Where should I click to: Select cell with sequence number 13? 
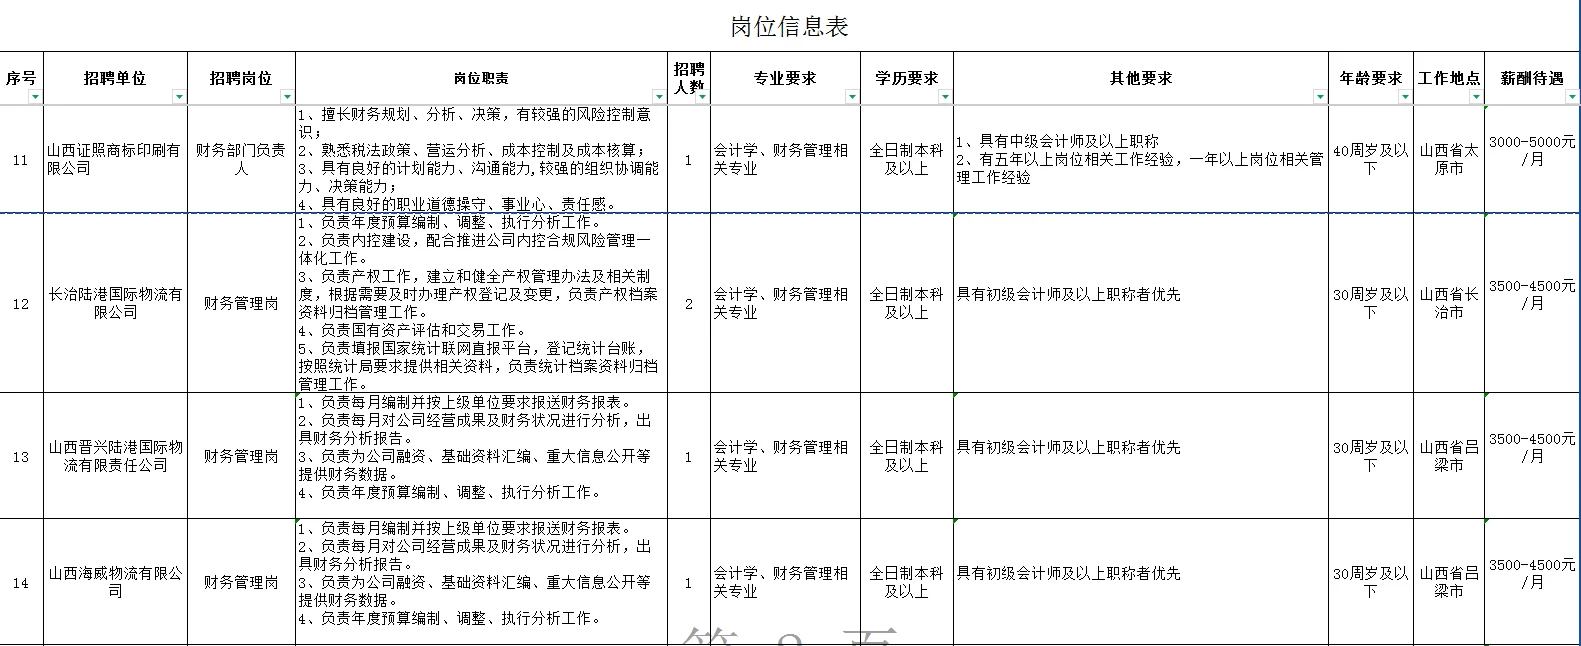pyautogui.click(x=22, y=456)
